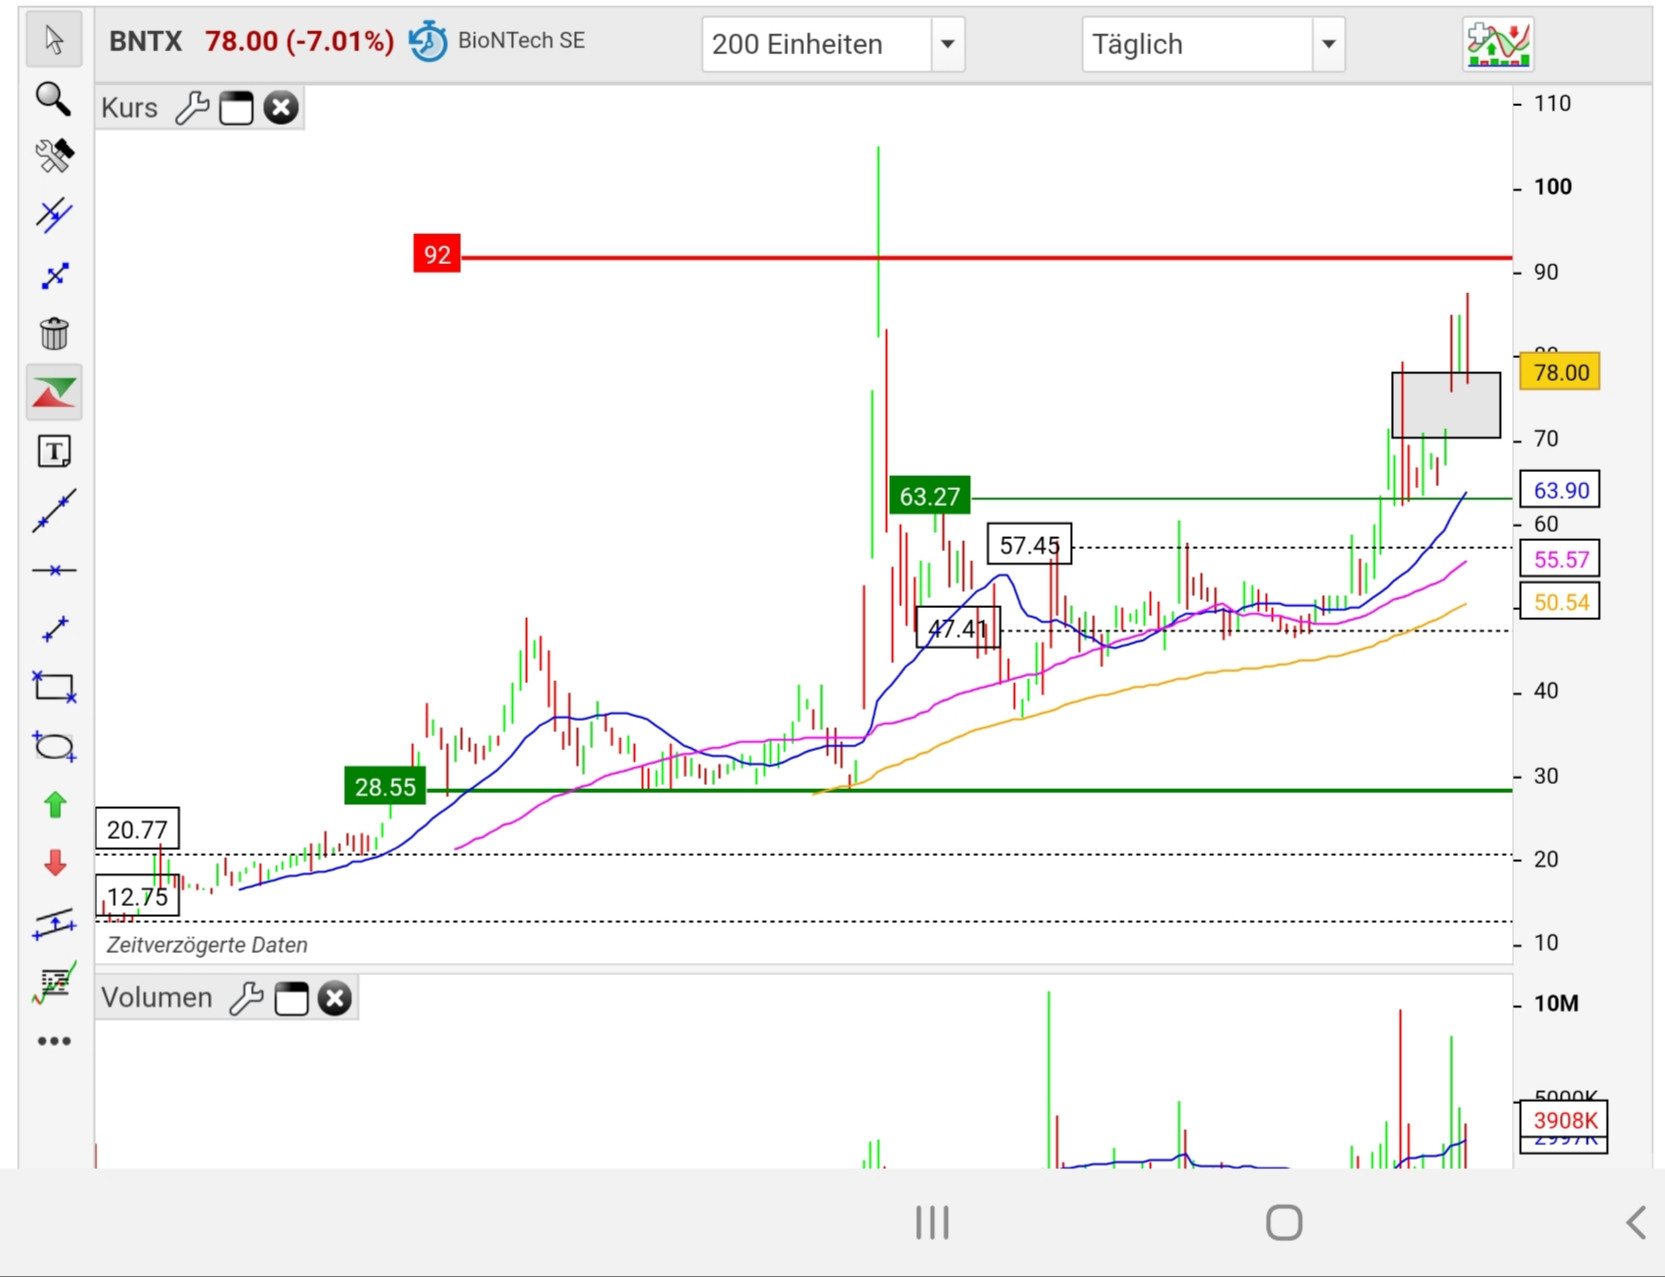Click the Volumen panel title
This screenshot has height=1277, width=1665.
(x=156, y=998)
